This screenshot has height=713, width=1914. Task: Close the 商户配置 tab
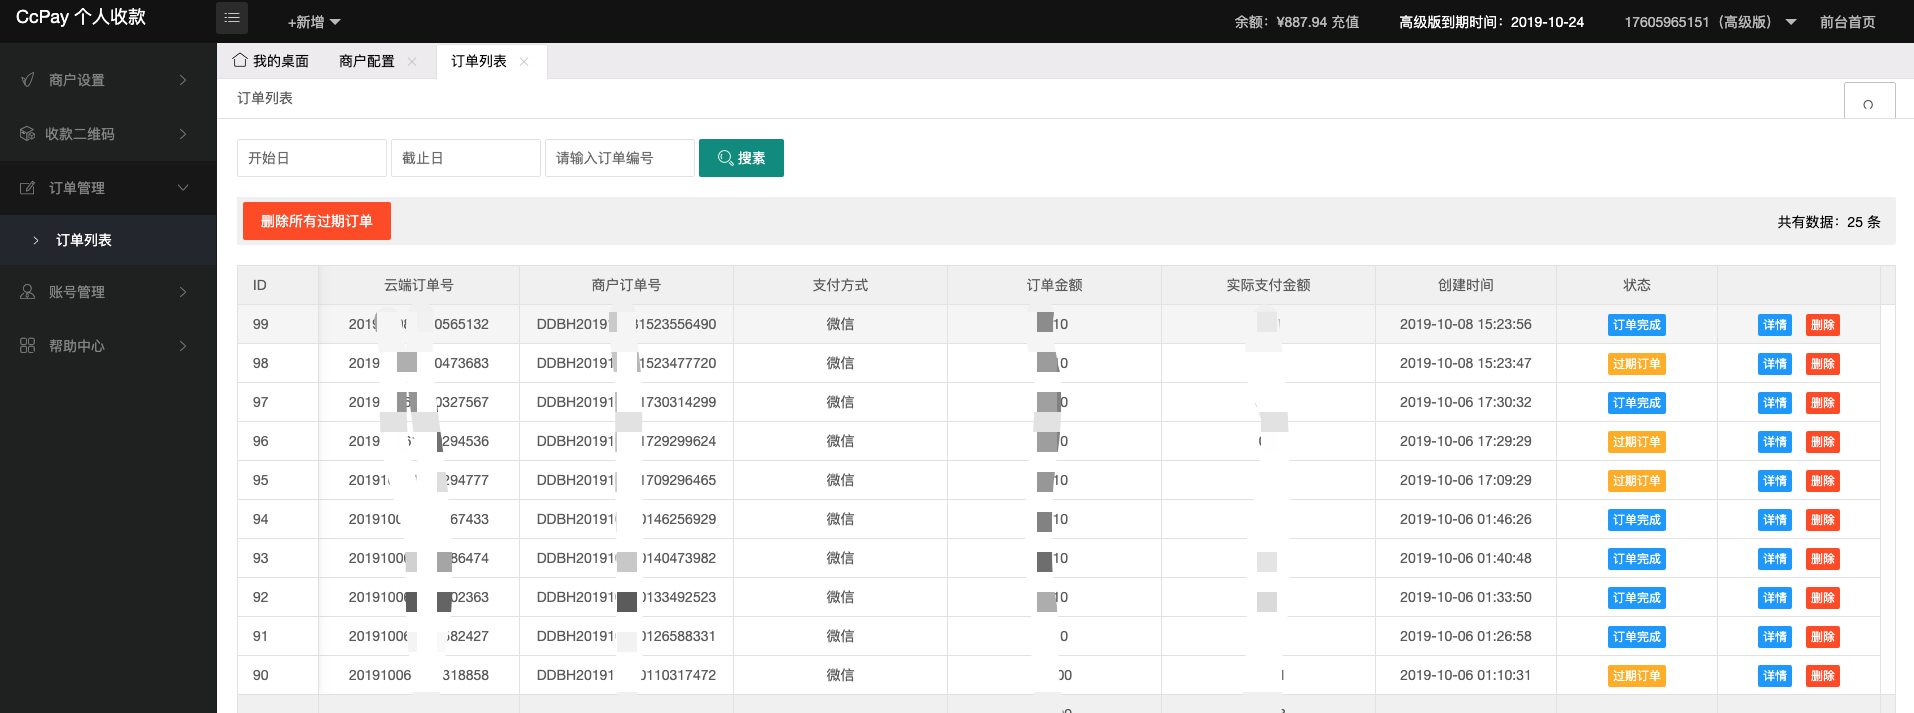tap(412, 62)
